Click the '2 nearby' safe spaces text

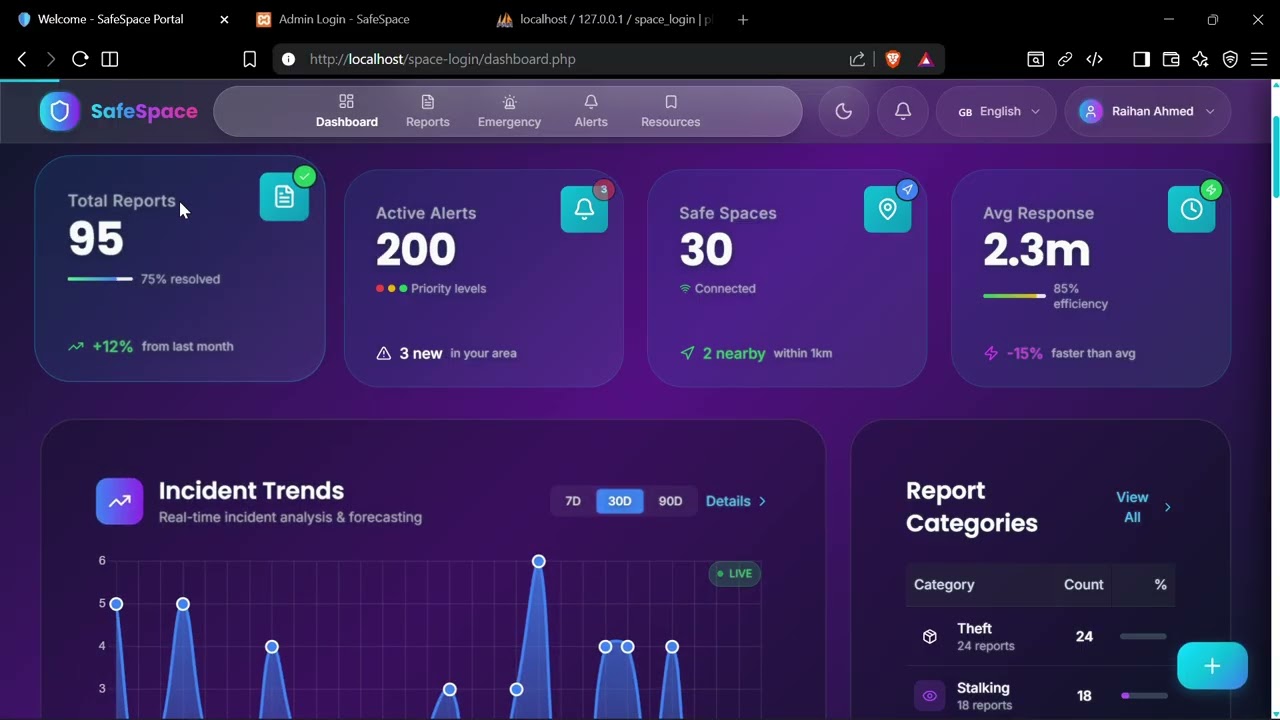click(x=734, y=353)
